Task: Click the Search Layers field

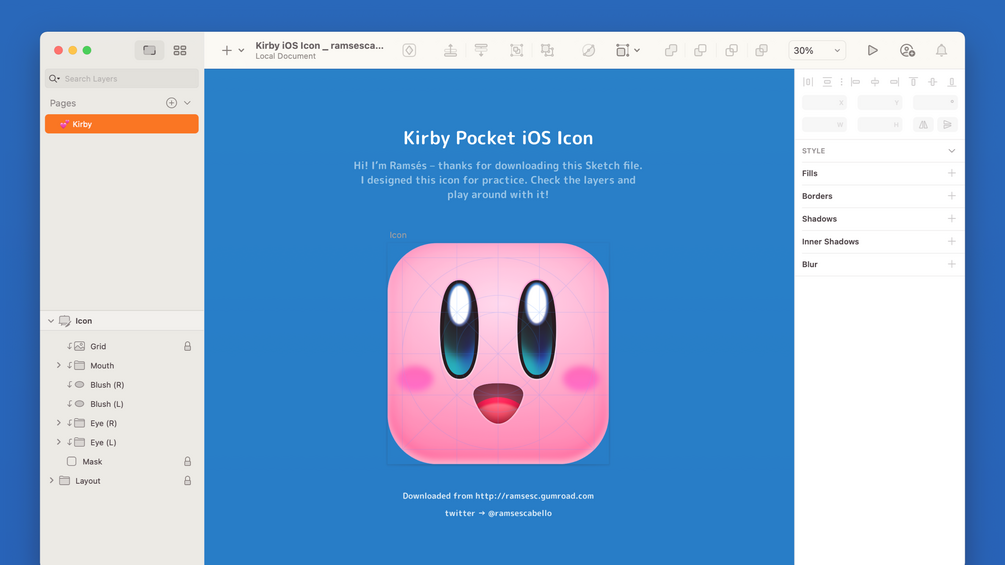Action: 122,78
